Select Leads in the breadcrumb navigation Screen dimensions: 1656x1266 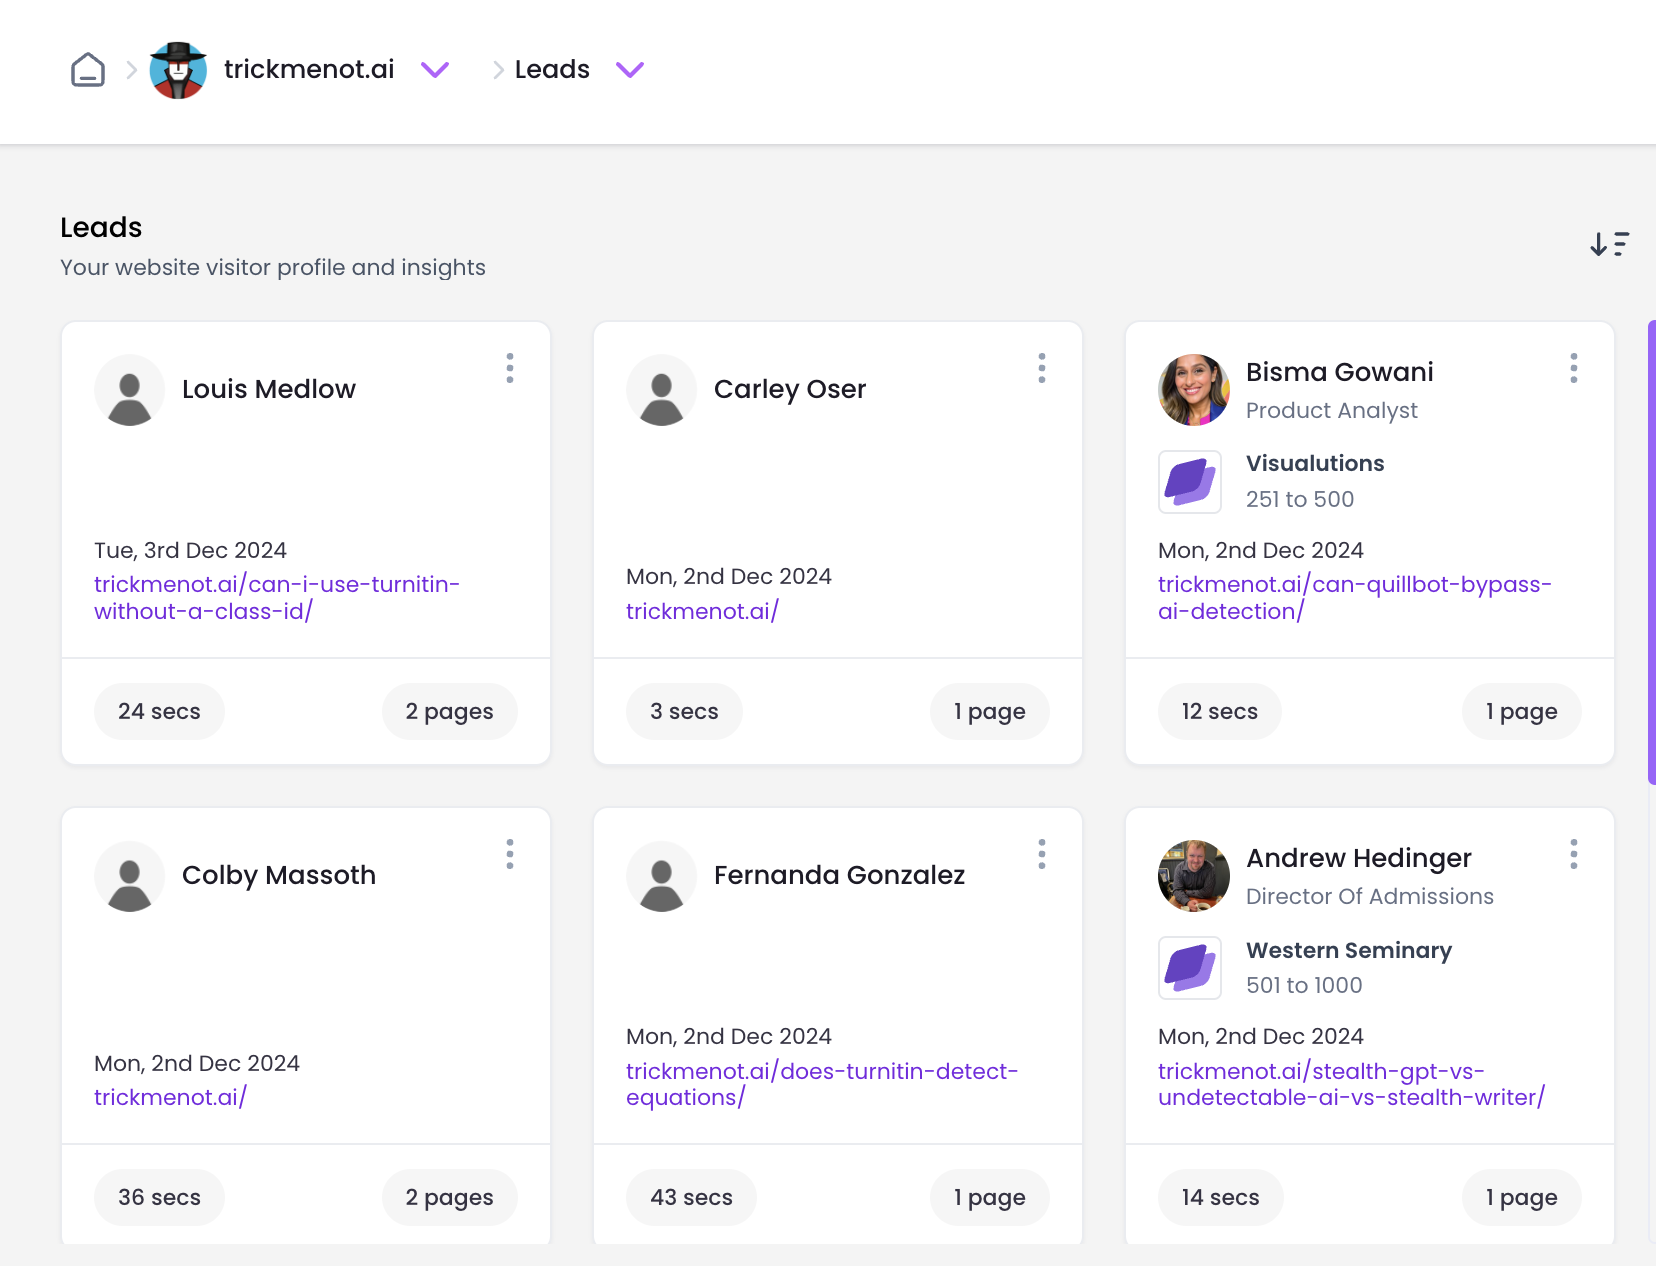point(551,69)
